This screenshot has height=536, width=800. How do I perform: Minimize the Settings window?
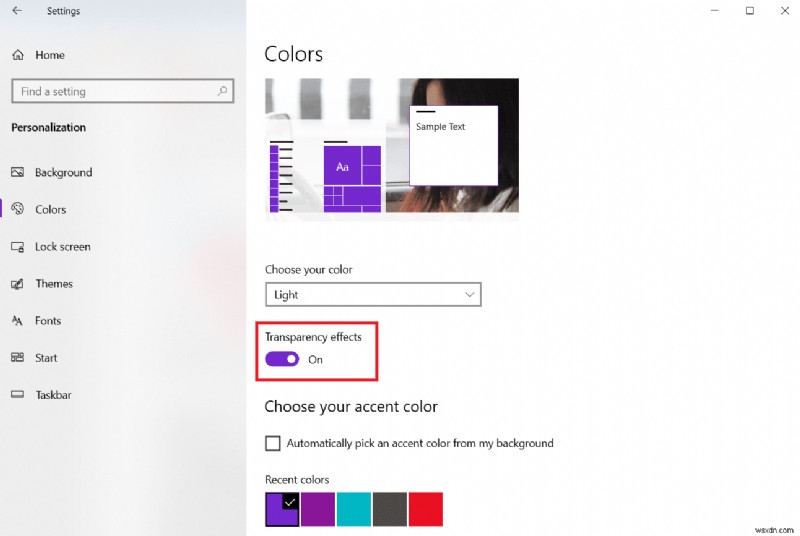coord(714,11)
